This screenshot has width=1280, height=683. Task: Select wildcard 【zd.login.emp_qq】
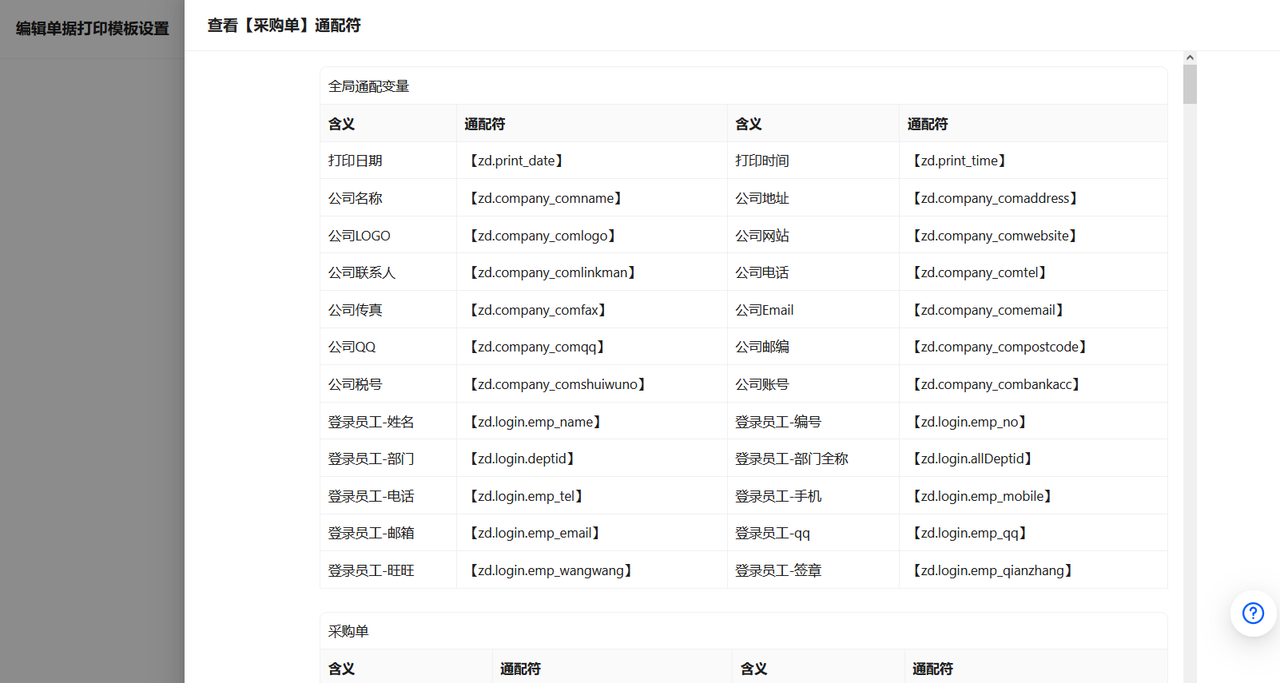click(969, 534)
